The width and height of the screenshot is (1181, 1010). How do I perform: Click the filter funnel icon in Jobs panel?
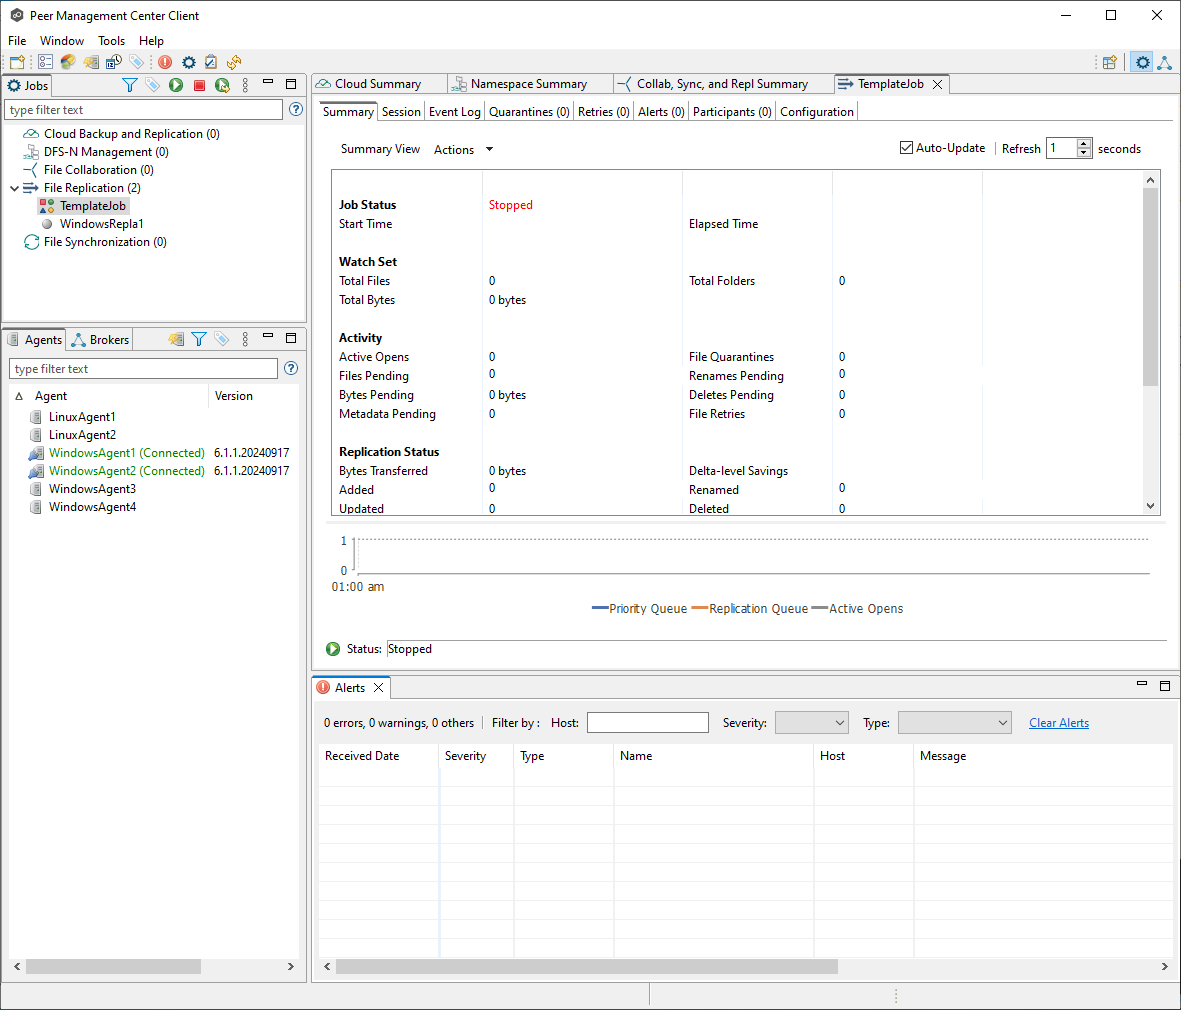(129, 85)
